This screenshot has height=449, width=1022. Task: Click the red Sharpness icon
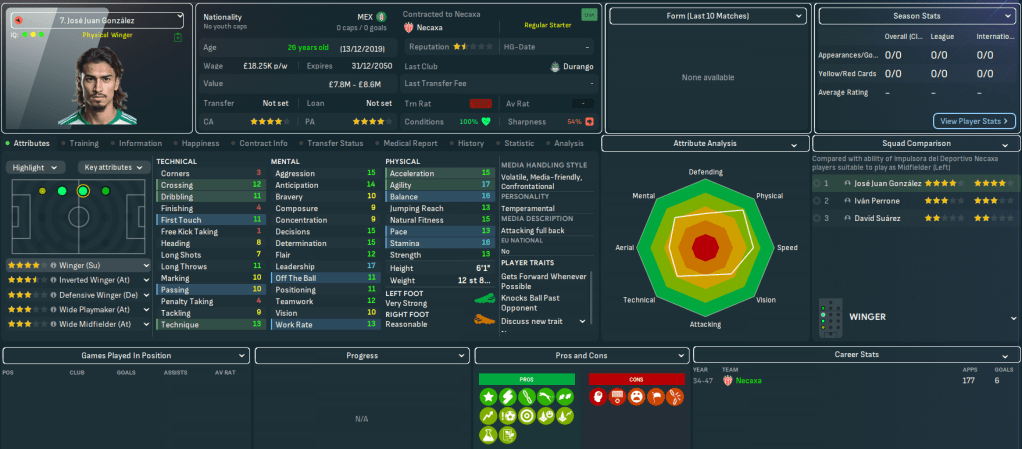(590, 122)
